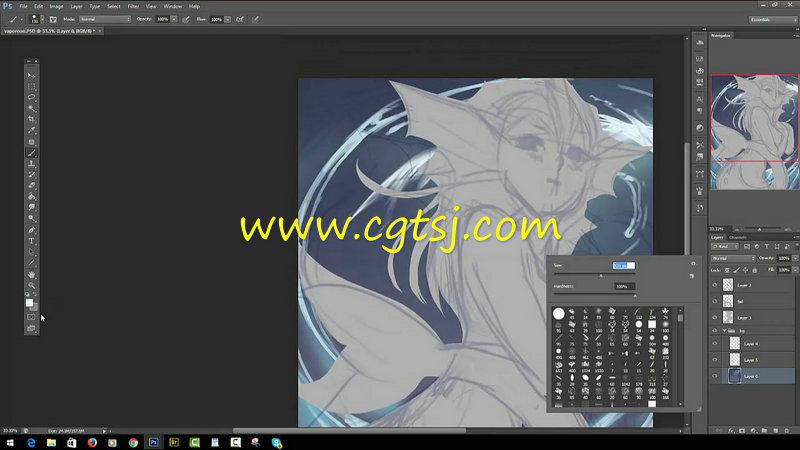Viewport: 800px width, 450px height.
Task: Select the Move tool
Action: pos(31,76)
